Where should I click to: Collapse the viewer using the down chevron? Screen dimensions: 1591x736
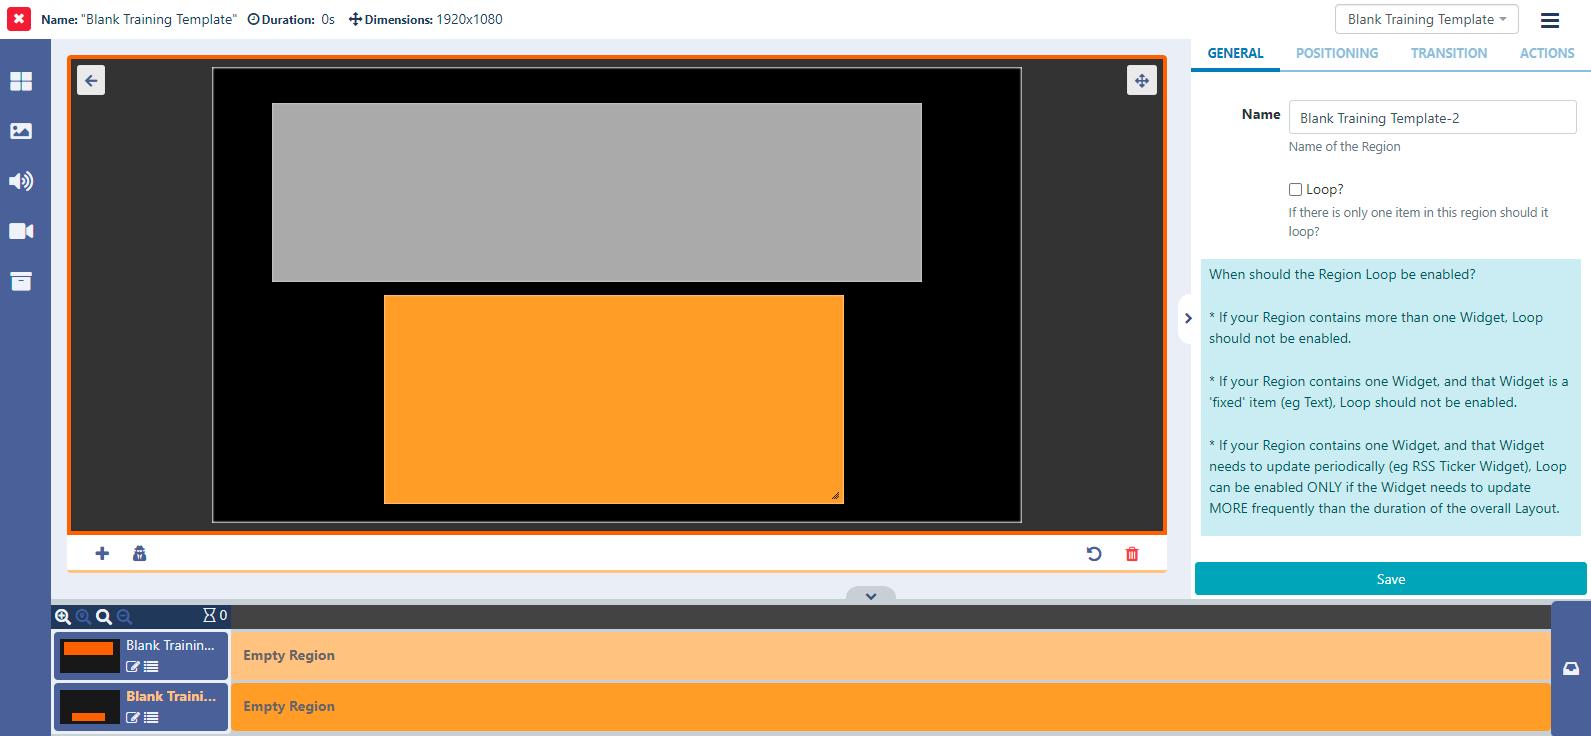tap(871, 596)
